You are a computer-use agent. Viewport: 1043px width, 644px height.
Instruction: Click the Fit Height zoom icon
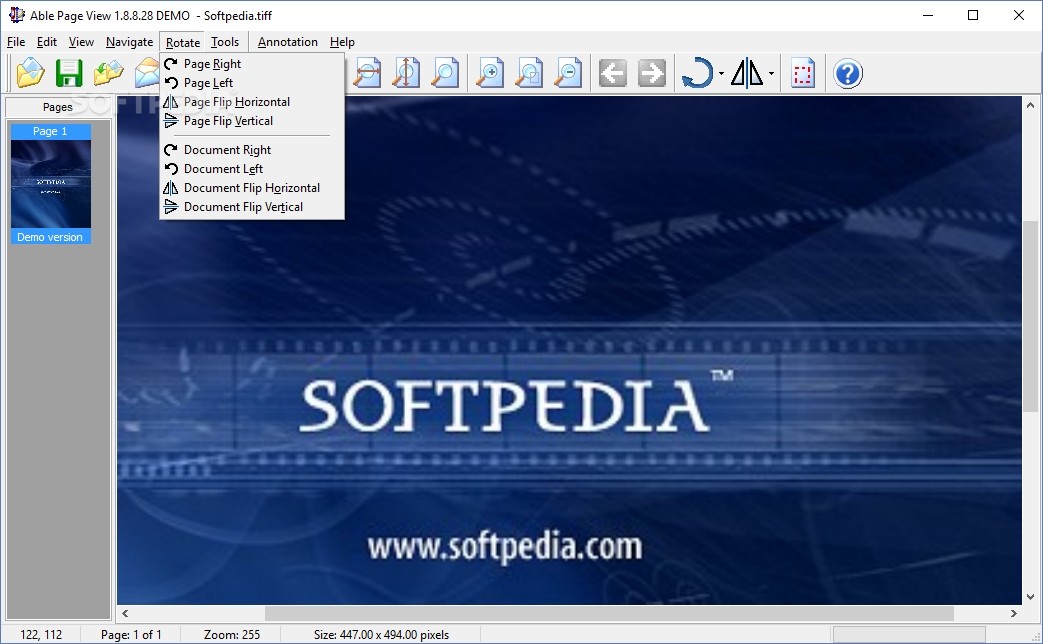(x=406, y=73)
